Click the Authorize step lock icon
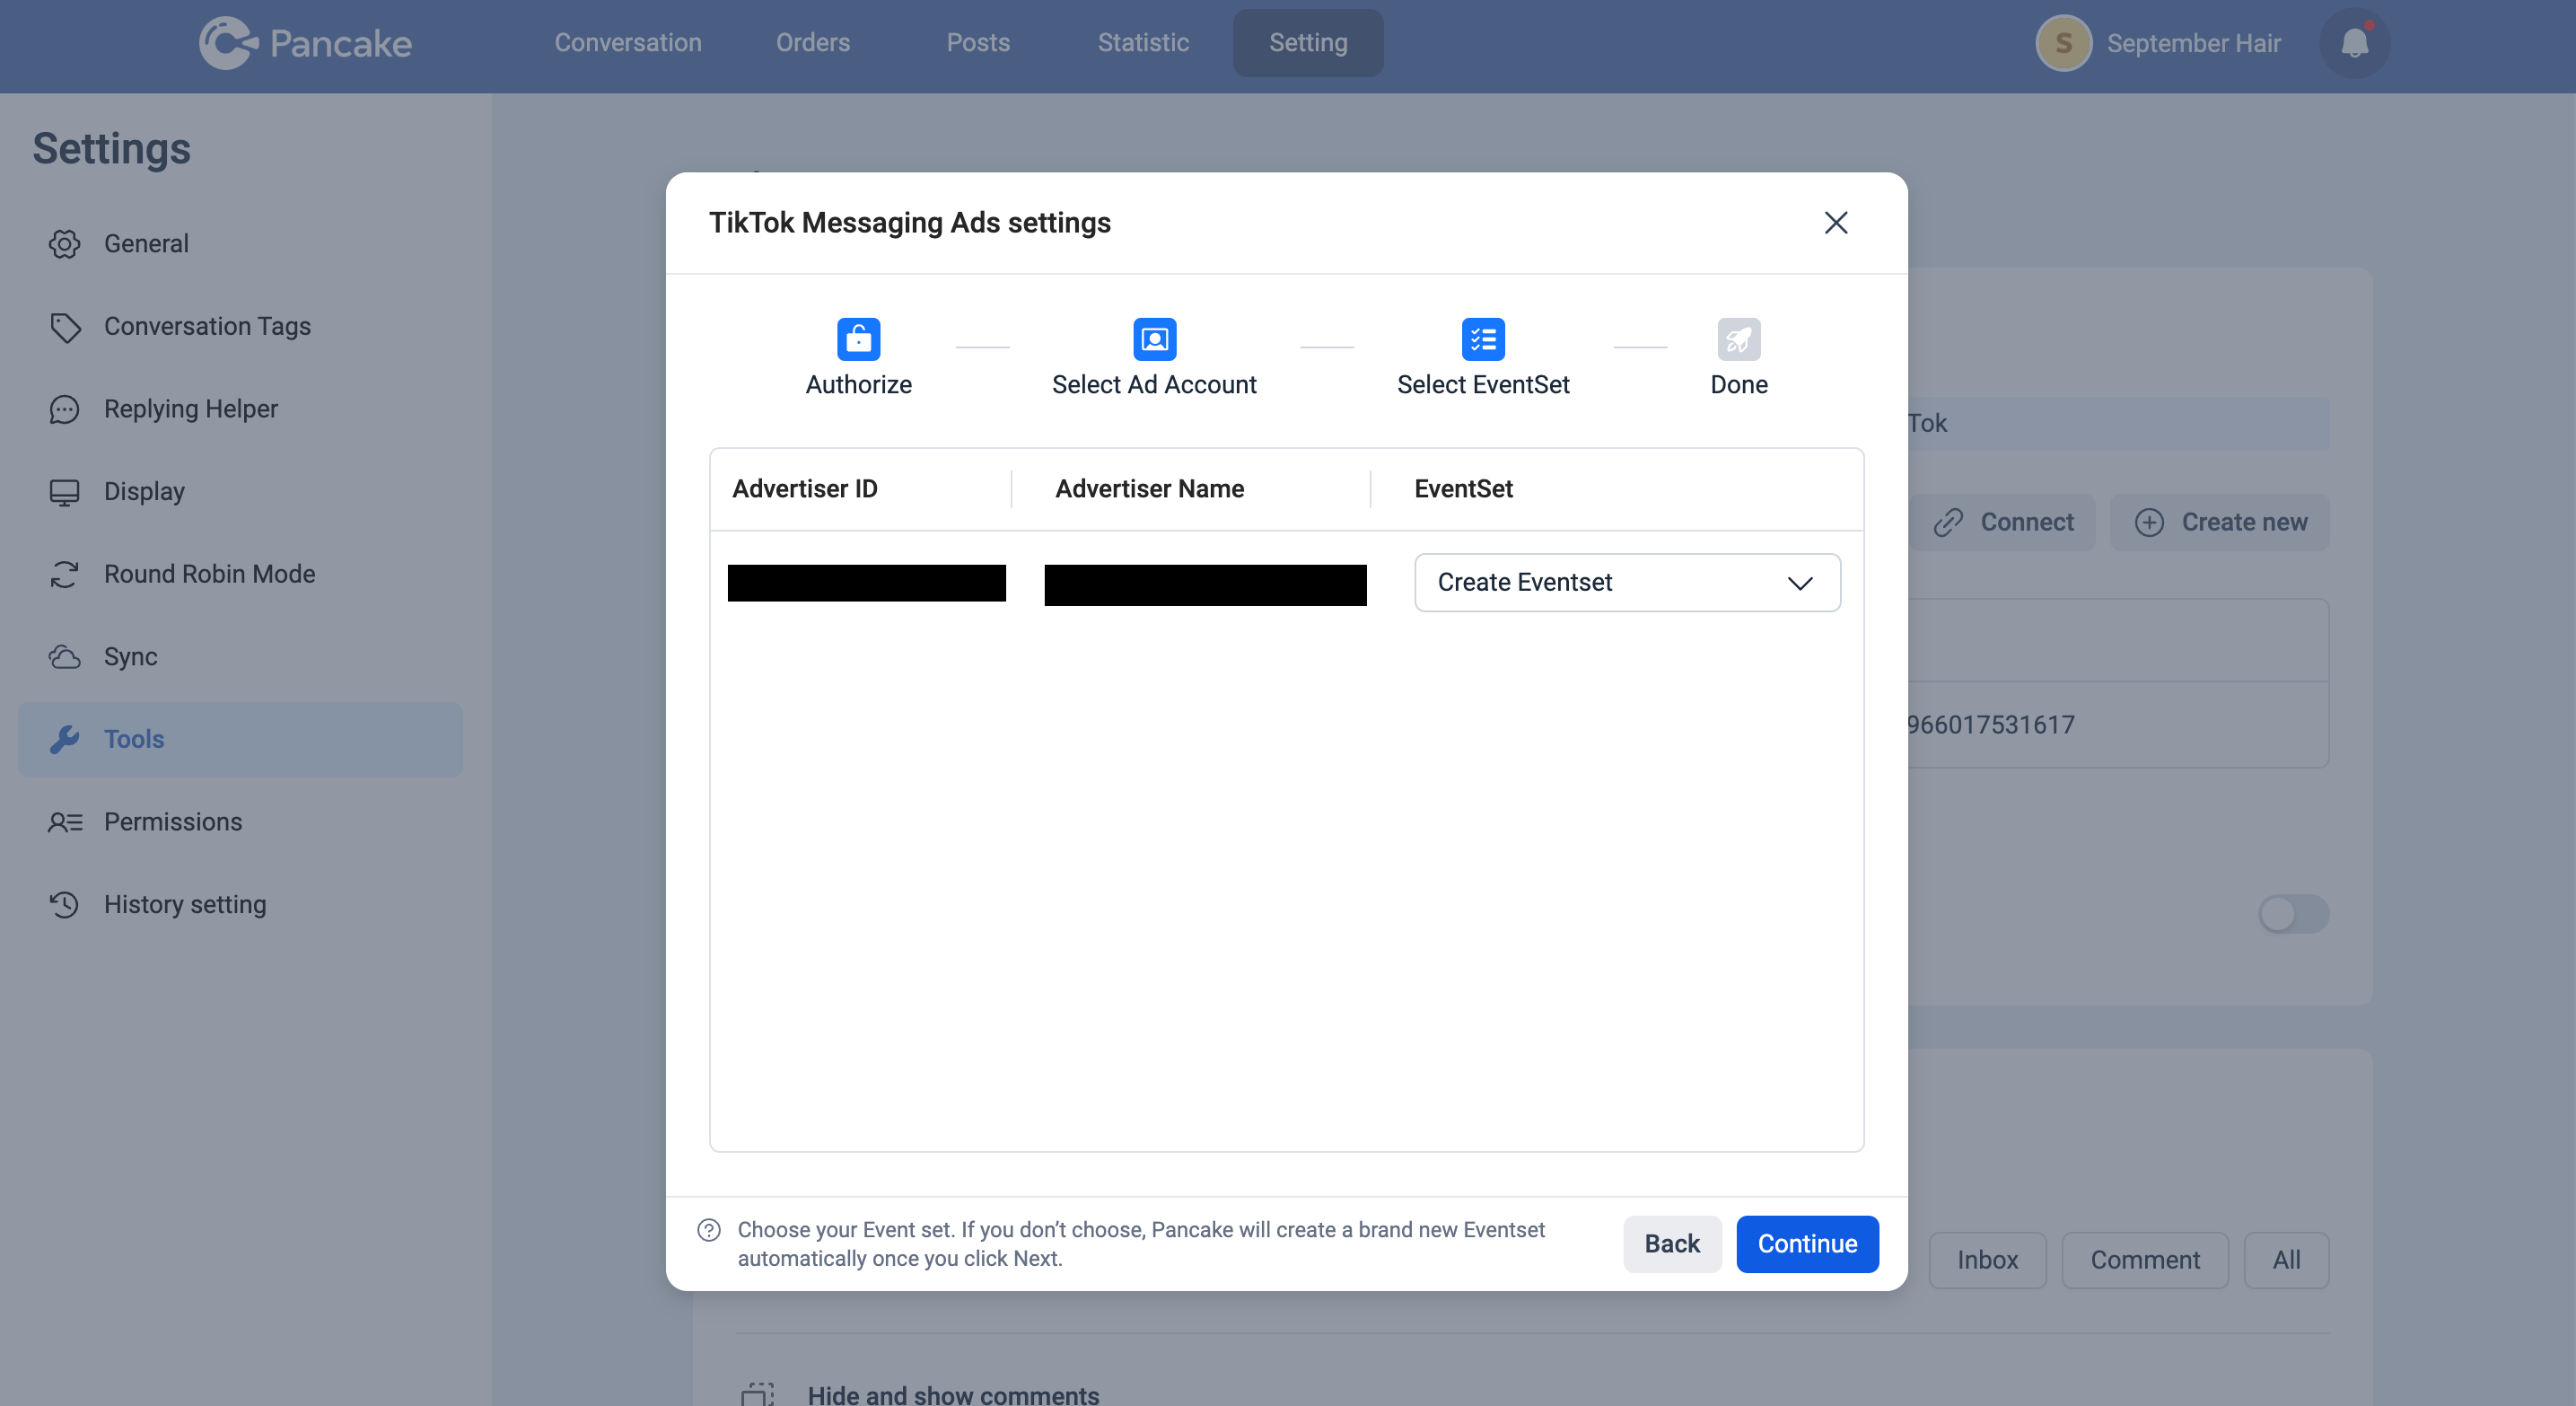Screen dimensions: 2576x1406 858,339
